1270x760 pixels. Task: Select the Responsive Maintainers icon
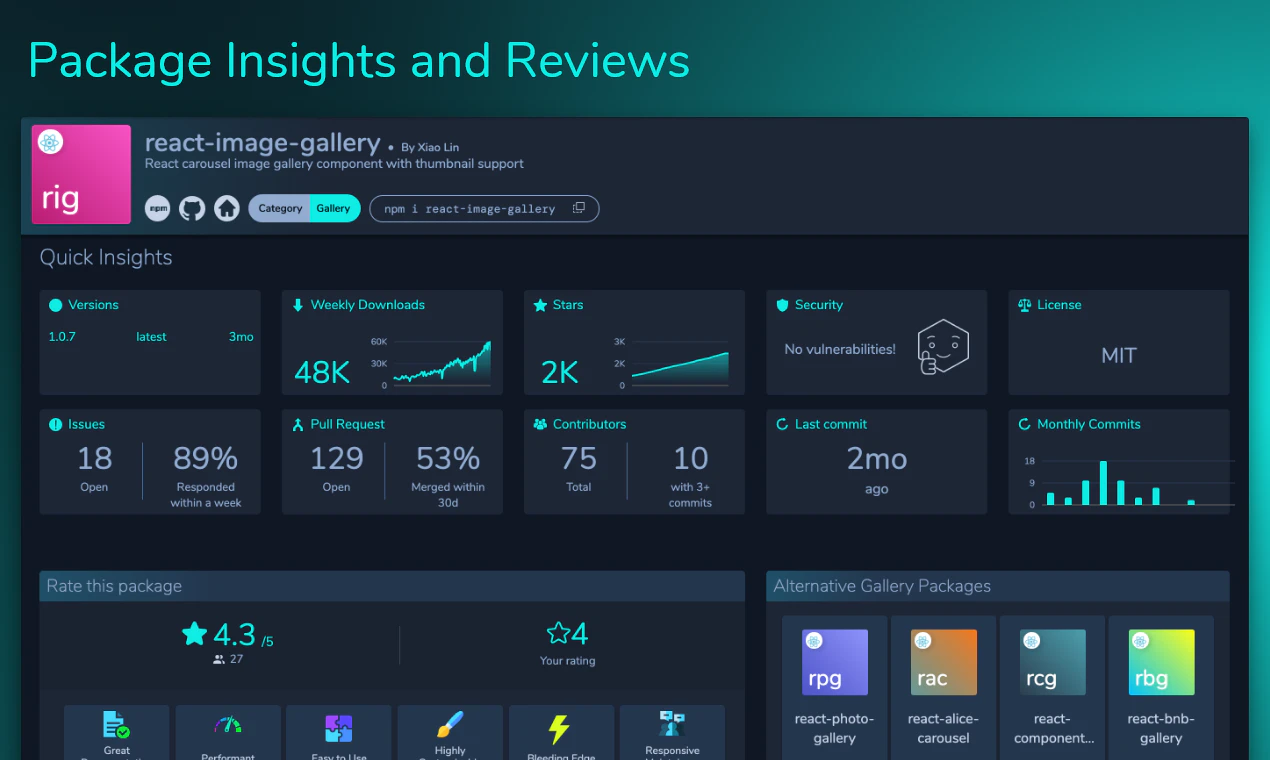(x=671, y=725)
